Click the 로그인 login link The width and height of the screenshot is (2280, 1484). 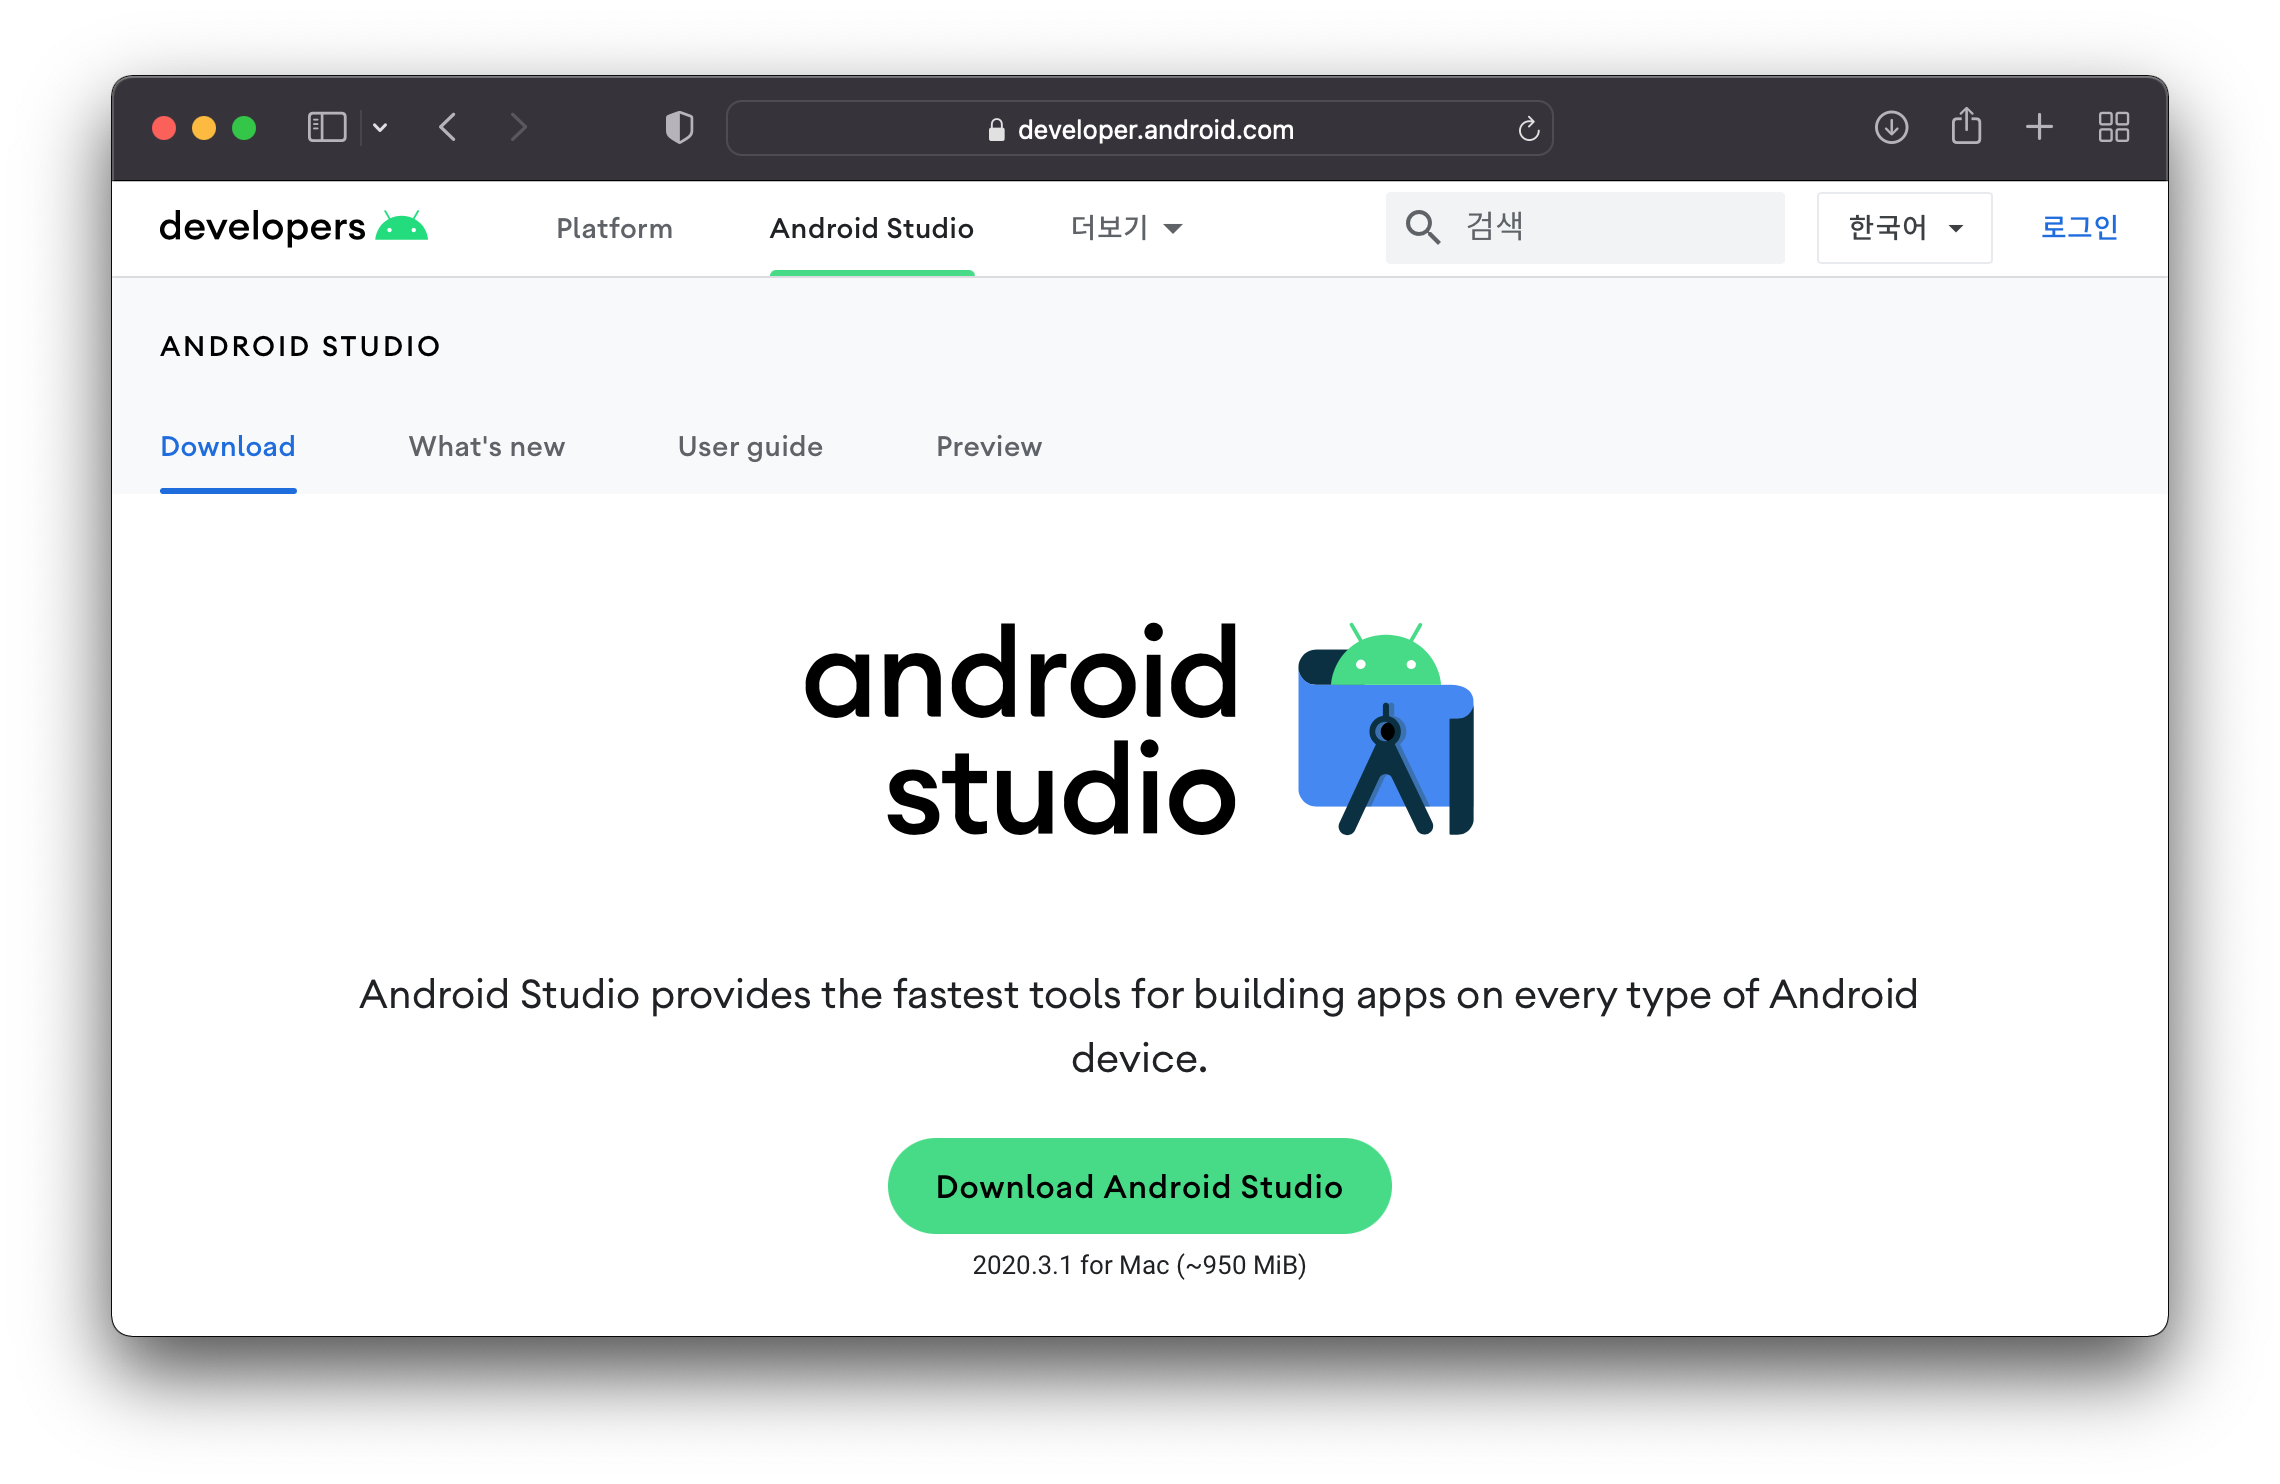pos(2081,228)
